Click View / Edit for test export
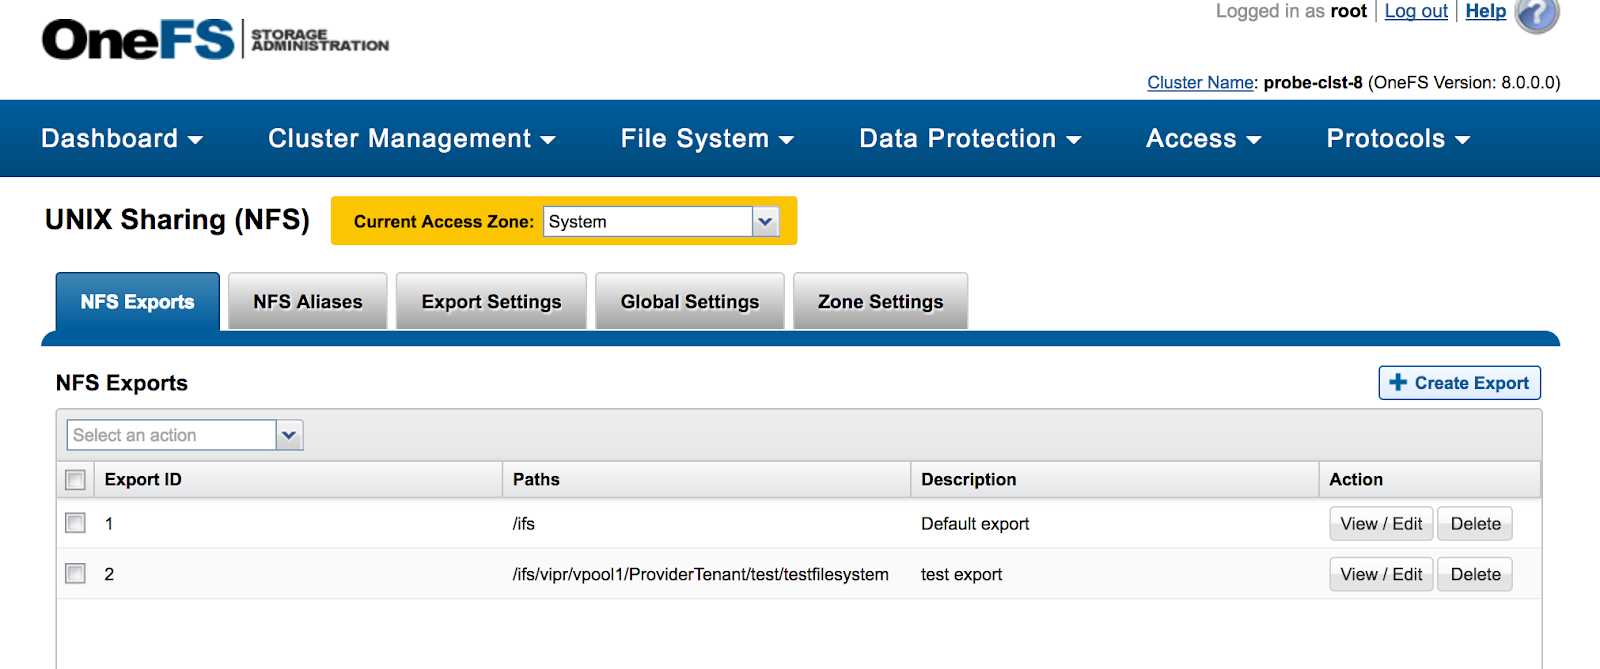 click(1381, 575)
